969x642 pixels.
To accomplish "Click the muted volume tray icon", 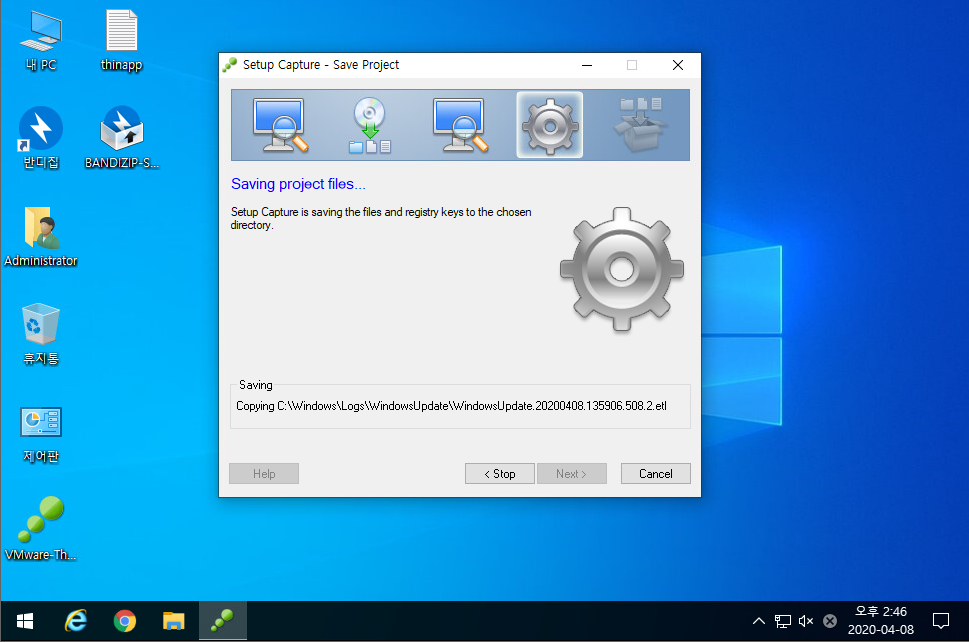I will (x=806, y=621).
